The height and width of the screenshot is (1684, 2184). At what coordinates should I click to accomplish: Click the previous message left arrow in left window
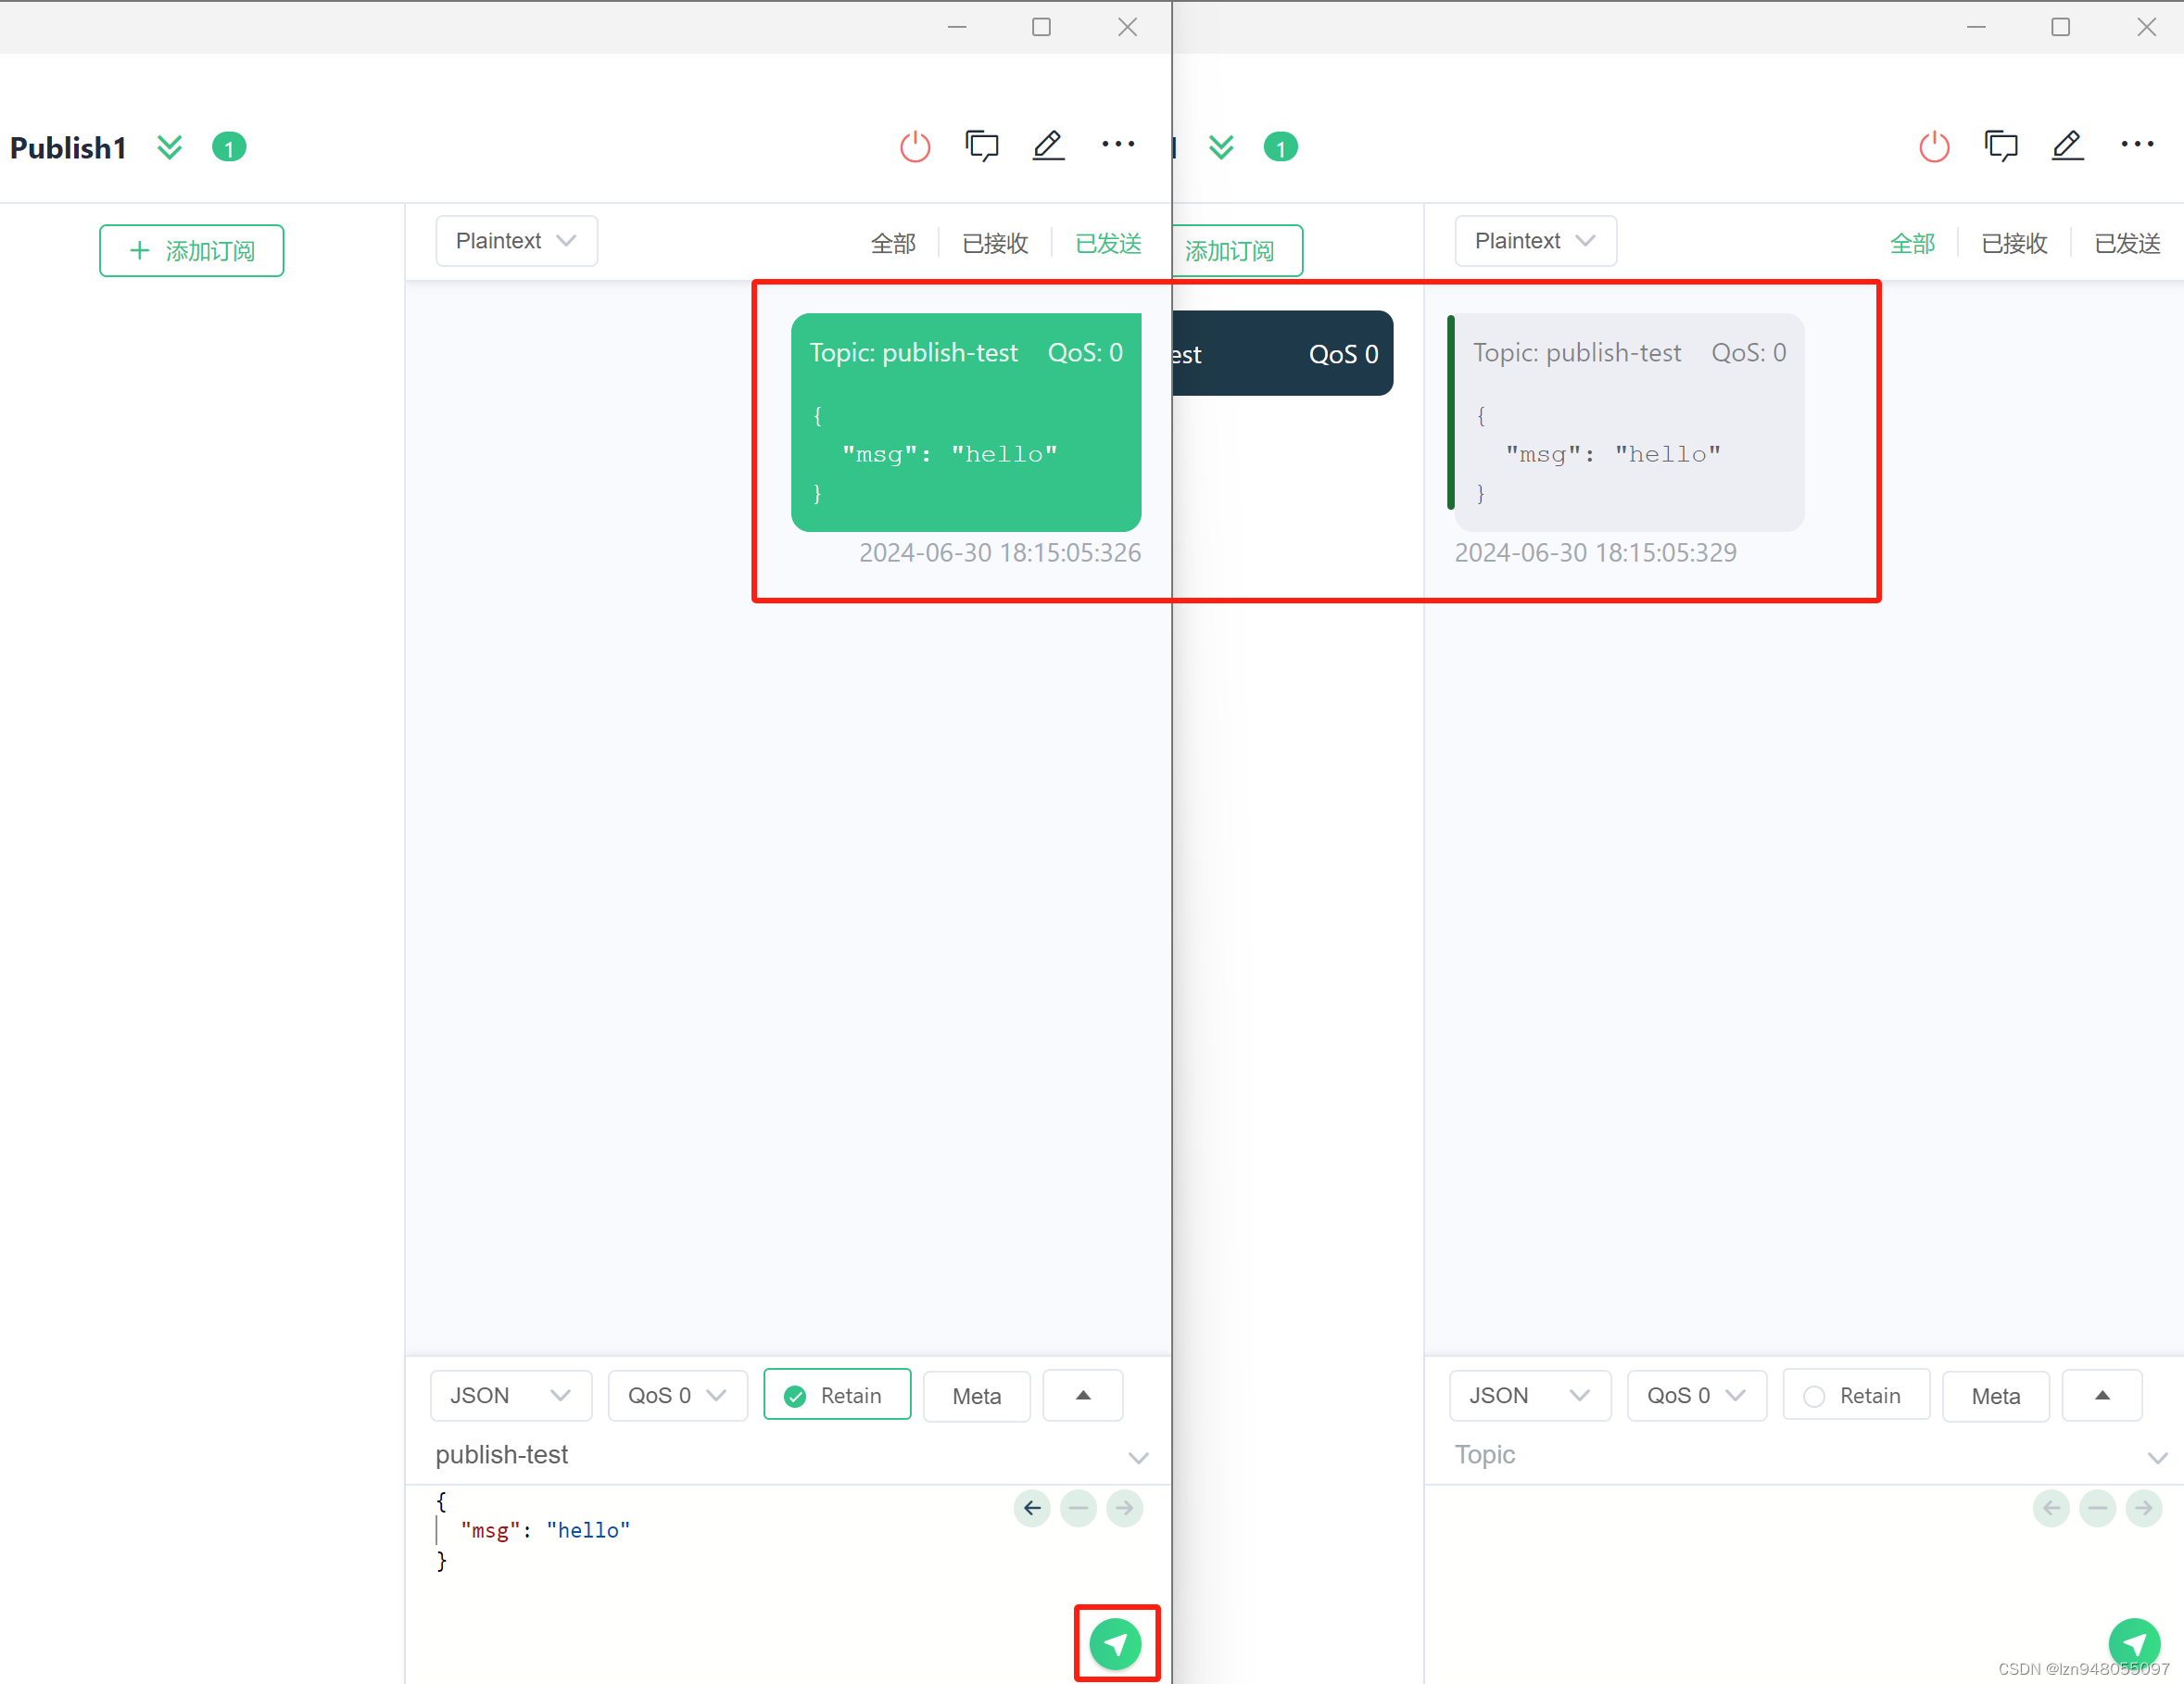(1032, 1507)
